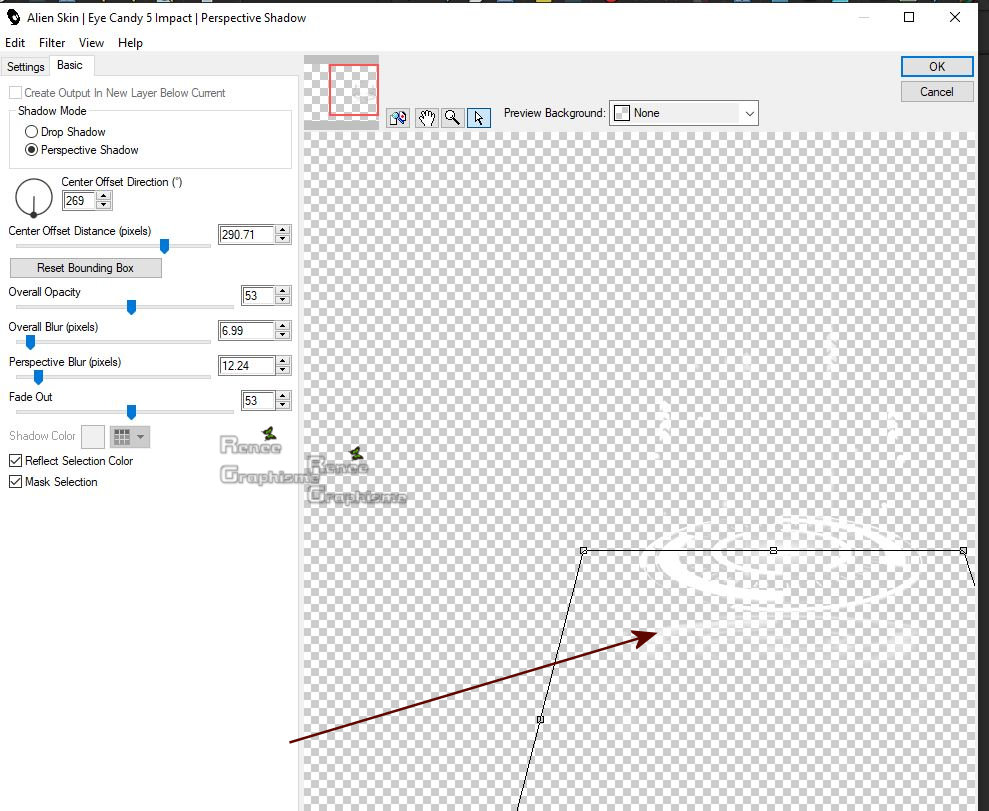Click the left-edge bounding box handle
989x811 pixels.
[x=540, y=719]
